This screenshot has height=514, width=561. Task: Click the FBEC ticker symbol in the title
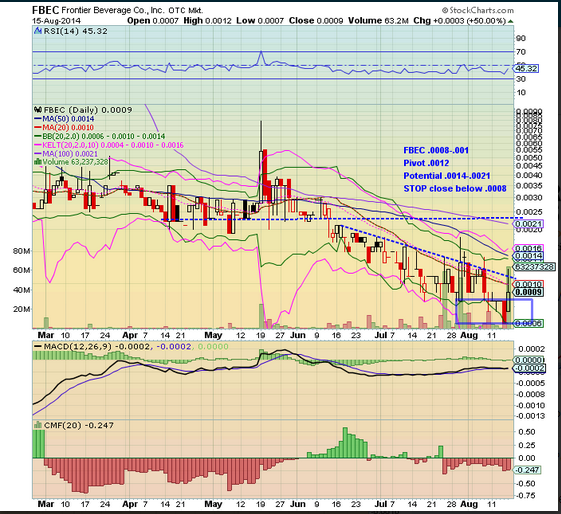click(45, 10)
